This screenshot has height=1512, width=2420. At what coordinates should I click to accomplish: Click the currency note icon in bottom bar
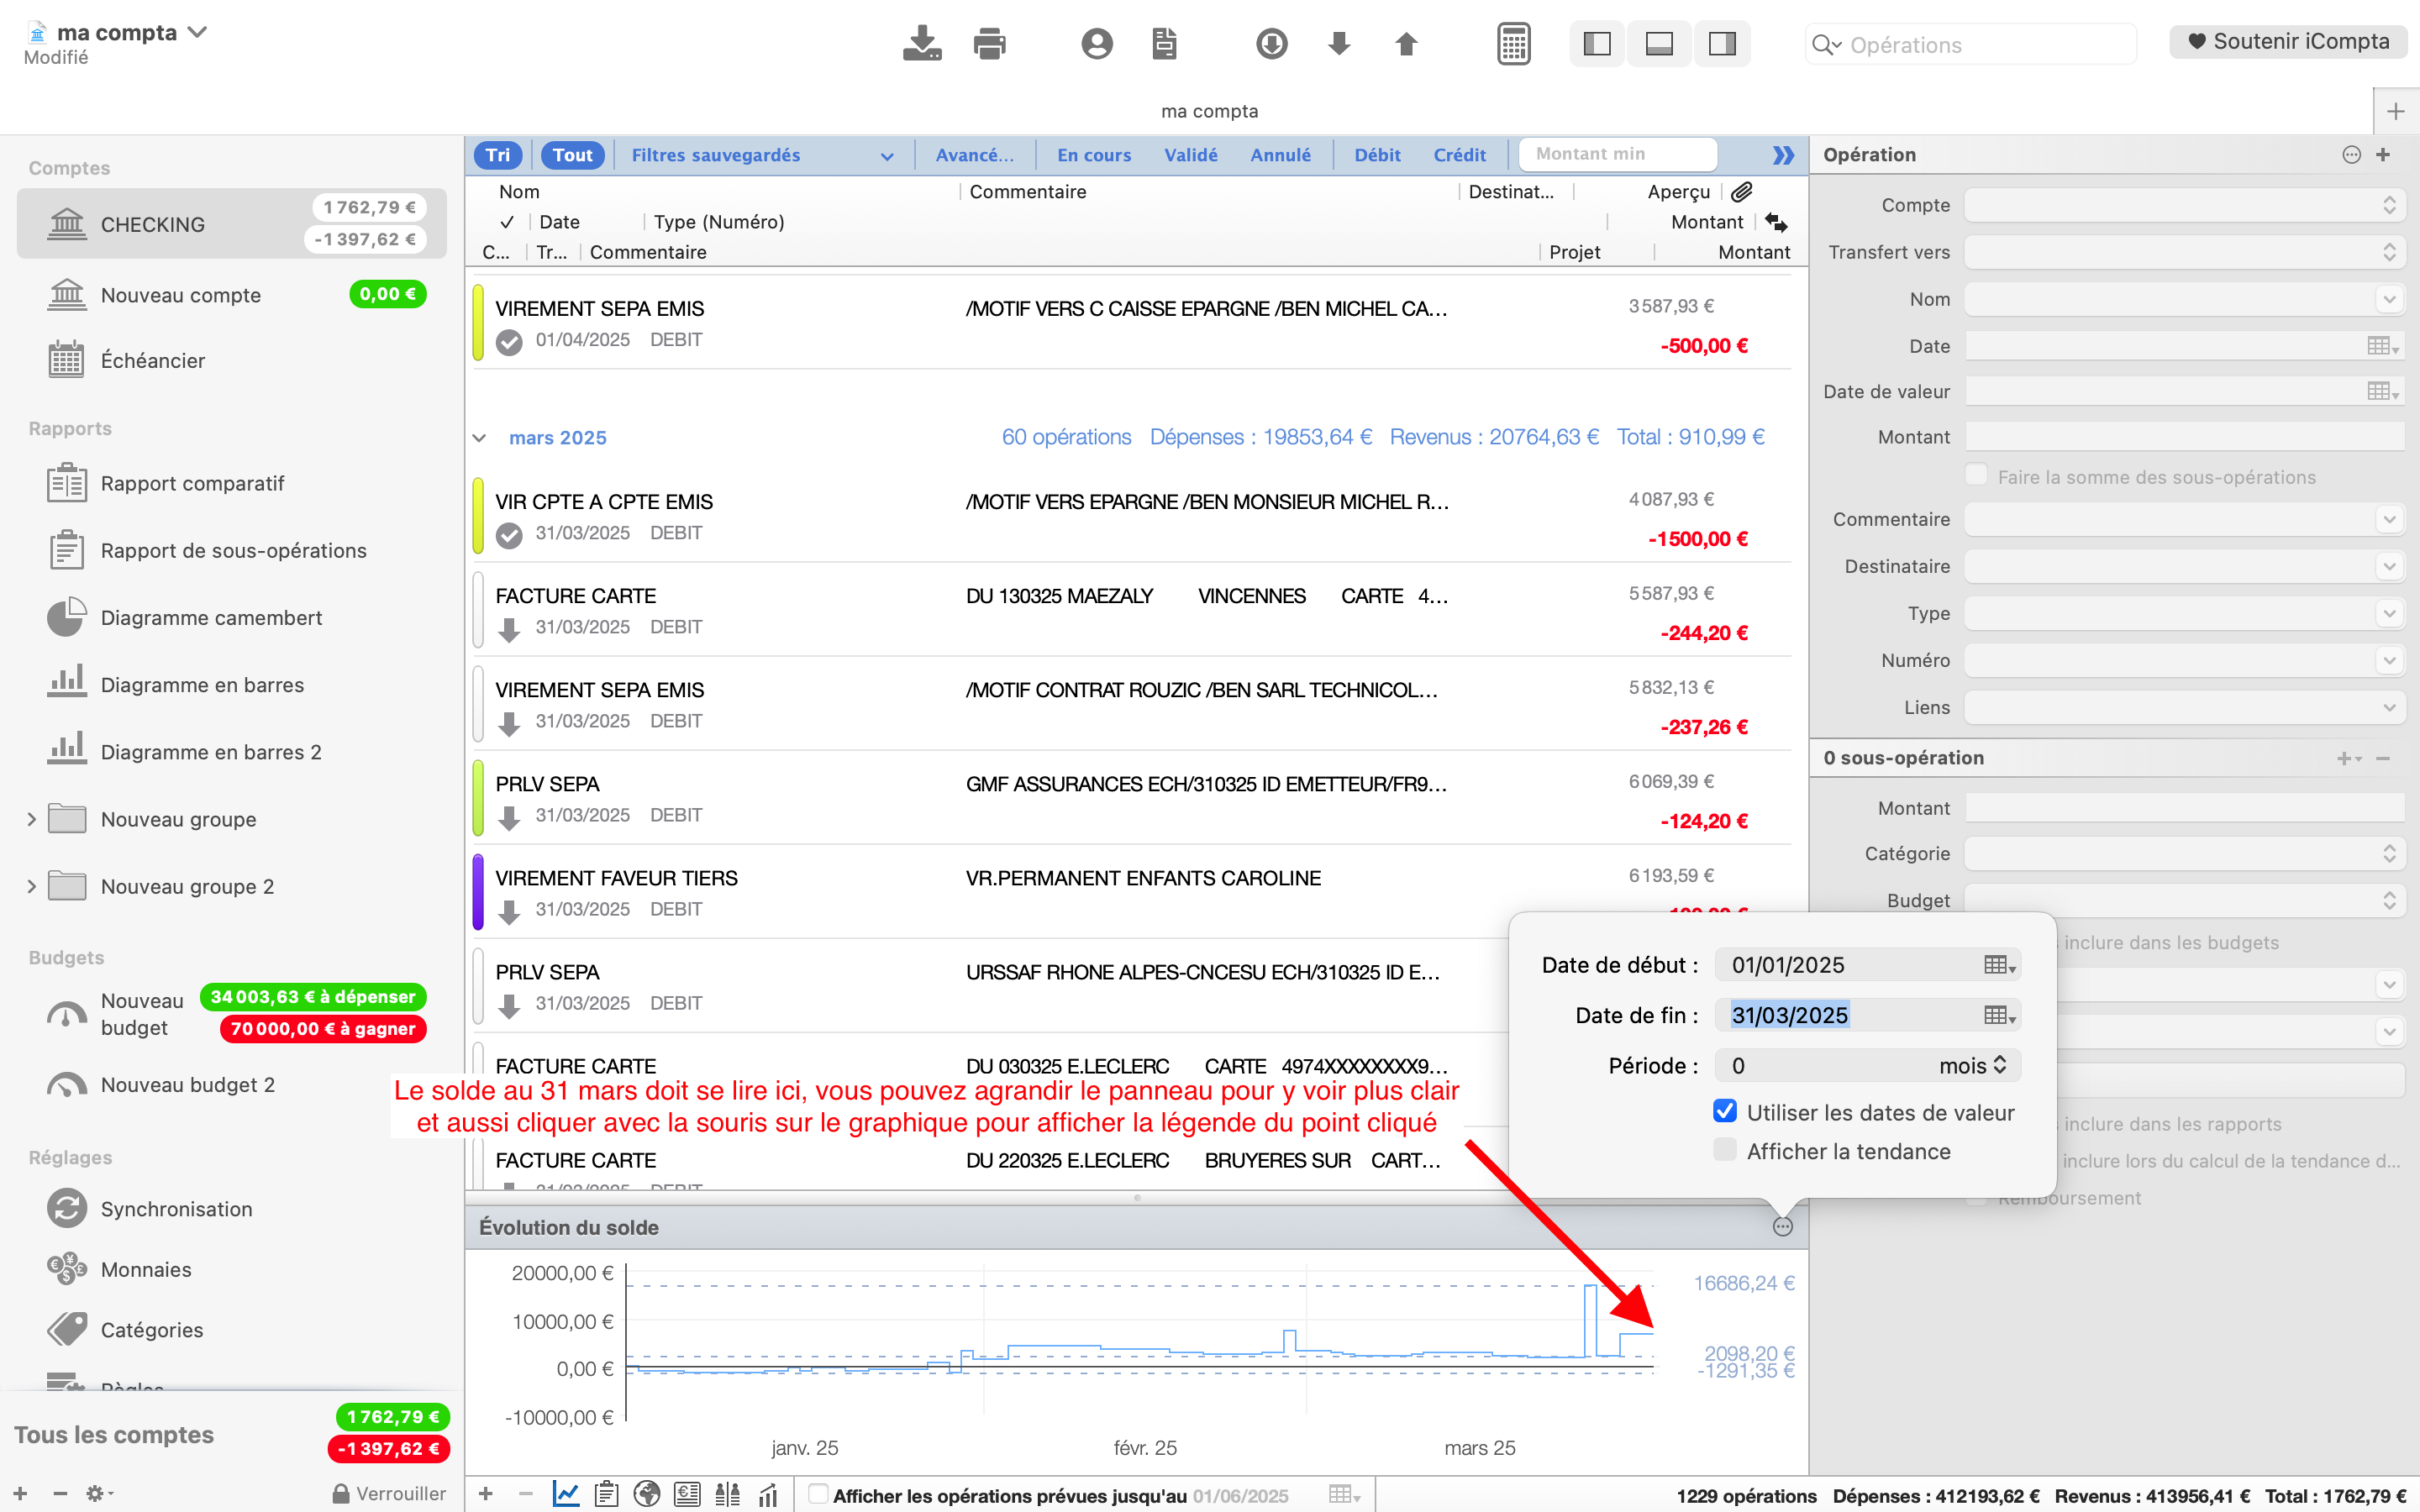(687, 1494)
